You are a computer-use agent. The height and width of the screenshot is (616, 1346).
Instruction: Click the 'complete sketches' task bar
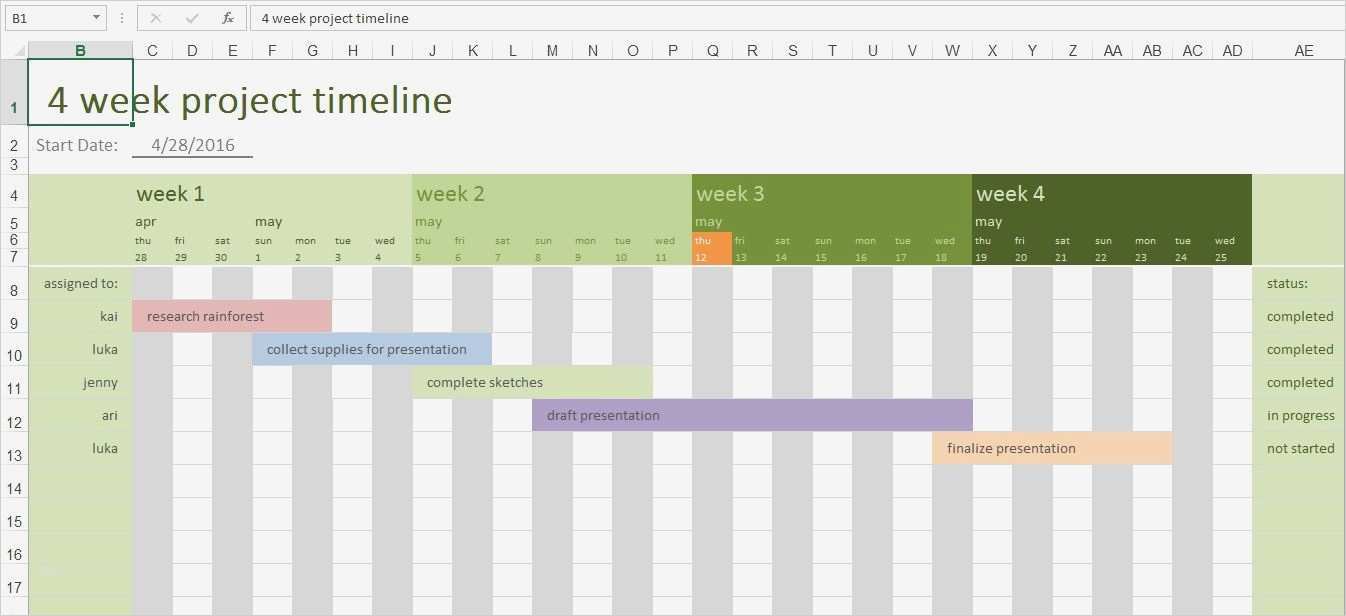[x=532, y=382]
